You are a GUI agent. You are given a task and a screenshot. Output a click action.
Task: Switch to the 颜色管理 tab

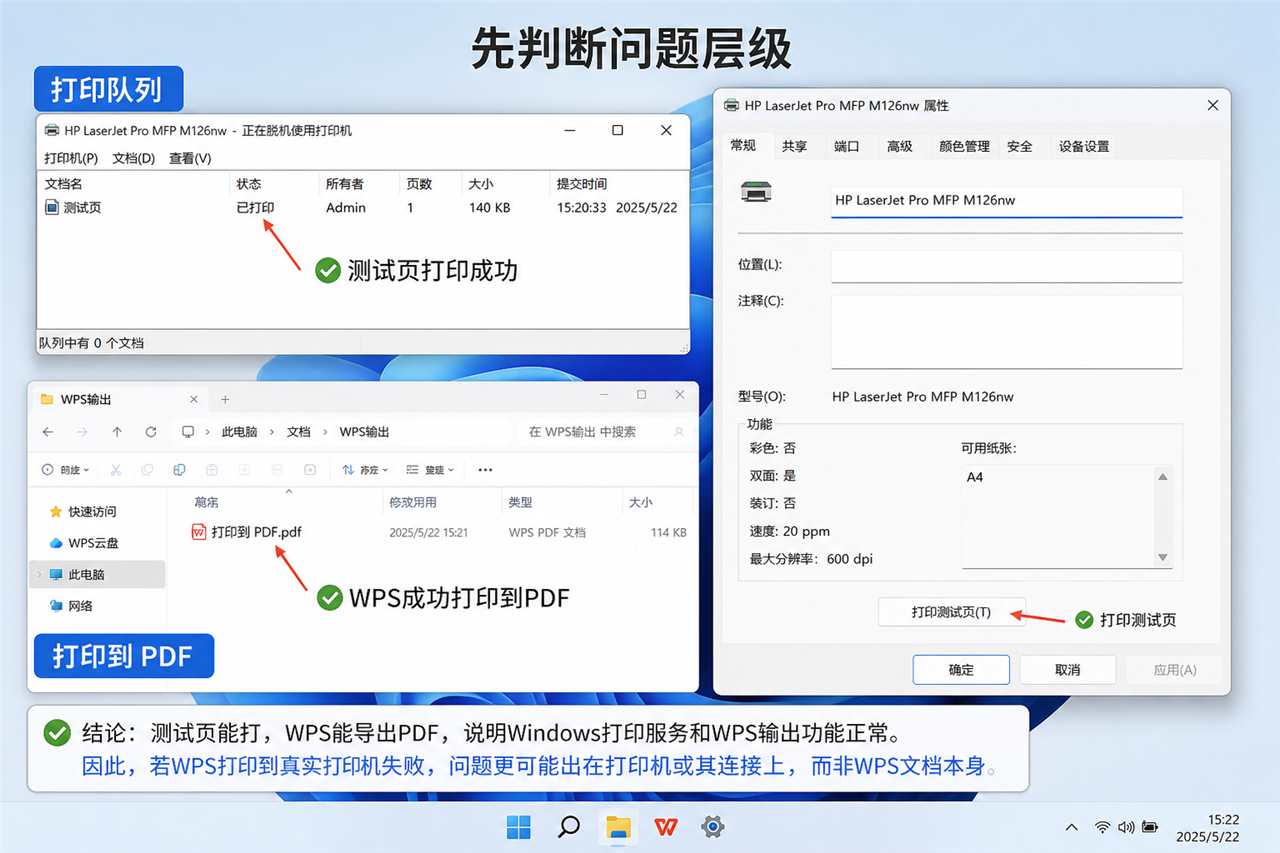coord(964,146)
